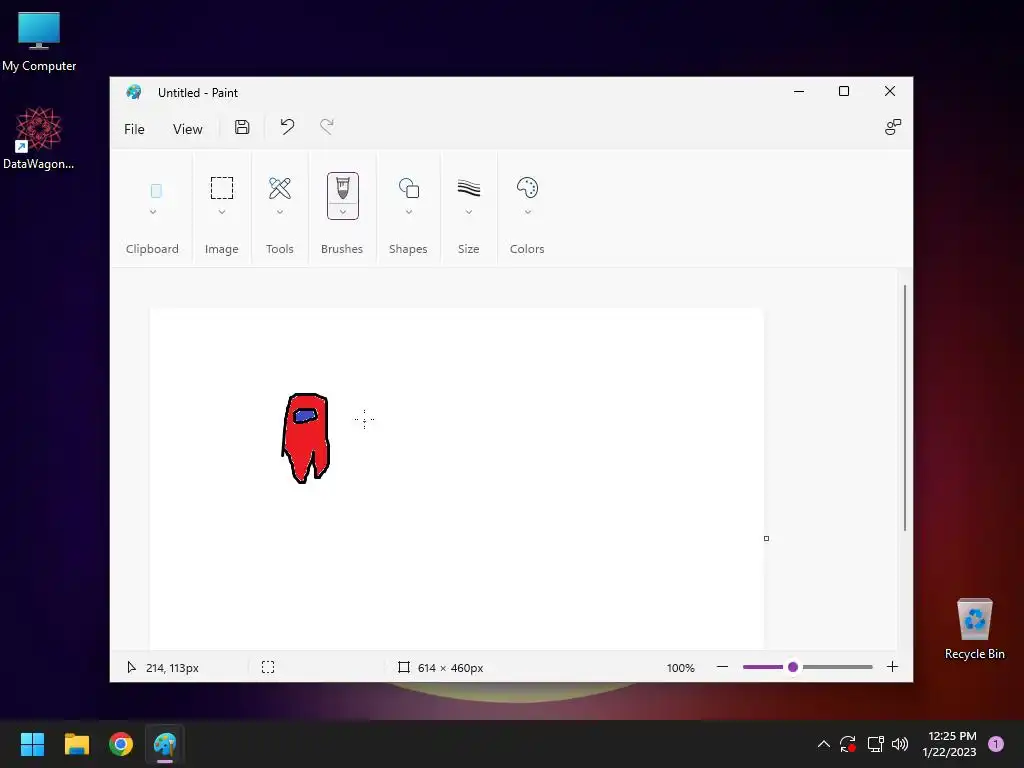Expand the Brushes dropdown chevron
Image resolution: width=1024 pixels, height=768 pixels.
[x=343, y=212]
